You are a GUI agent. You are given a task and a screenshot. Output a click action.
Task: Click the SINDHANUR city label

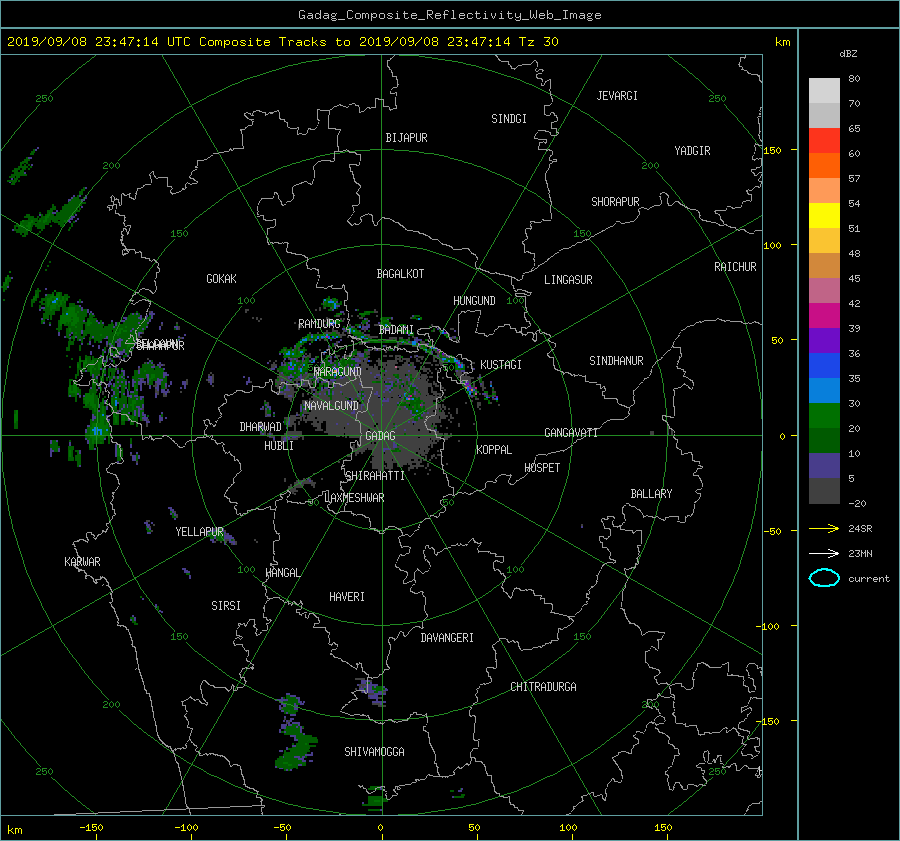click(616, 361)
